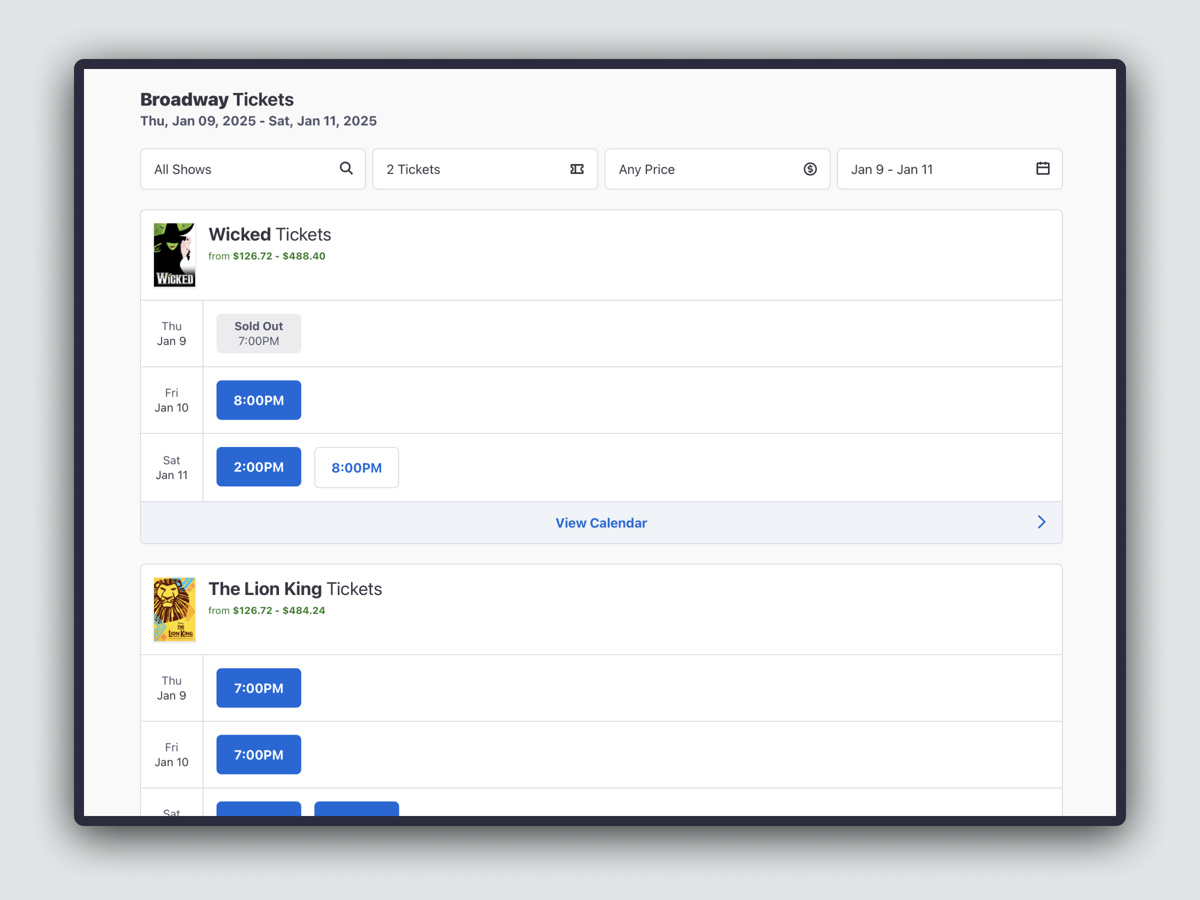The height and width of the screenshot is (900, 1200).
Task: Book The Lion King Friday 7:00PM
Action: [x=259, y=755]
